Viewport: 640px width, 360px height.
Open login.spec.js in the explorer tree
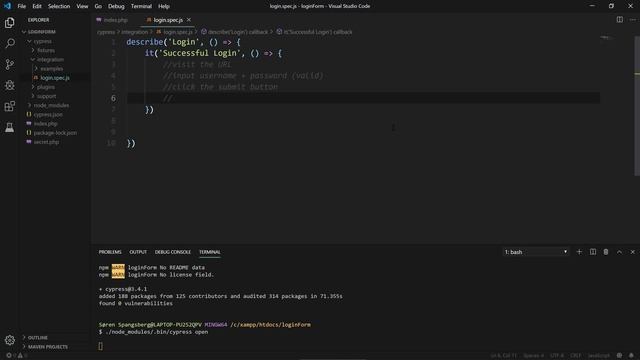pyautogui.click(x=55, y=78)
